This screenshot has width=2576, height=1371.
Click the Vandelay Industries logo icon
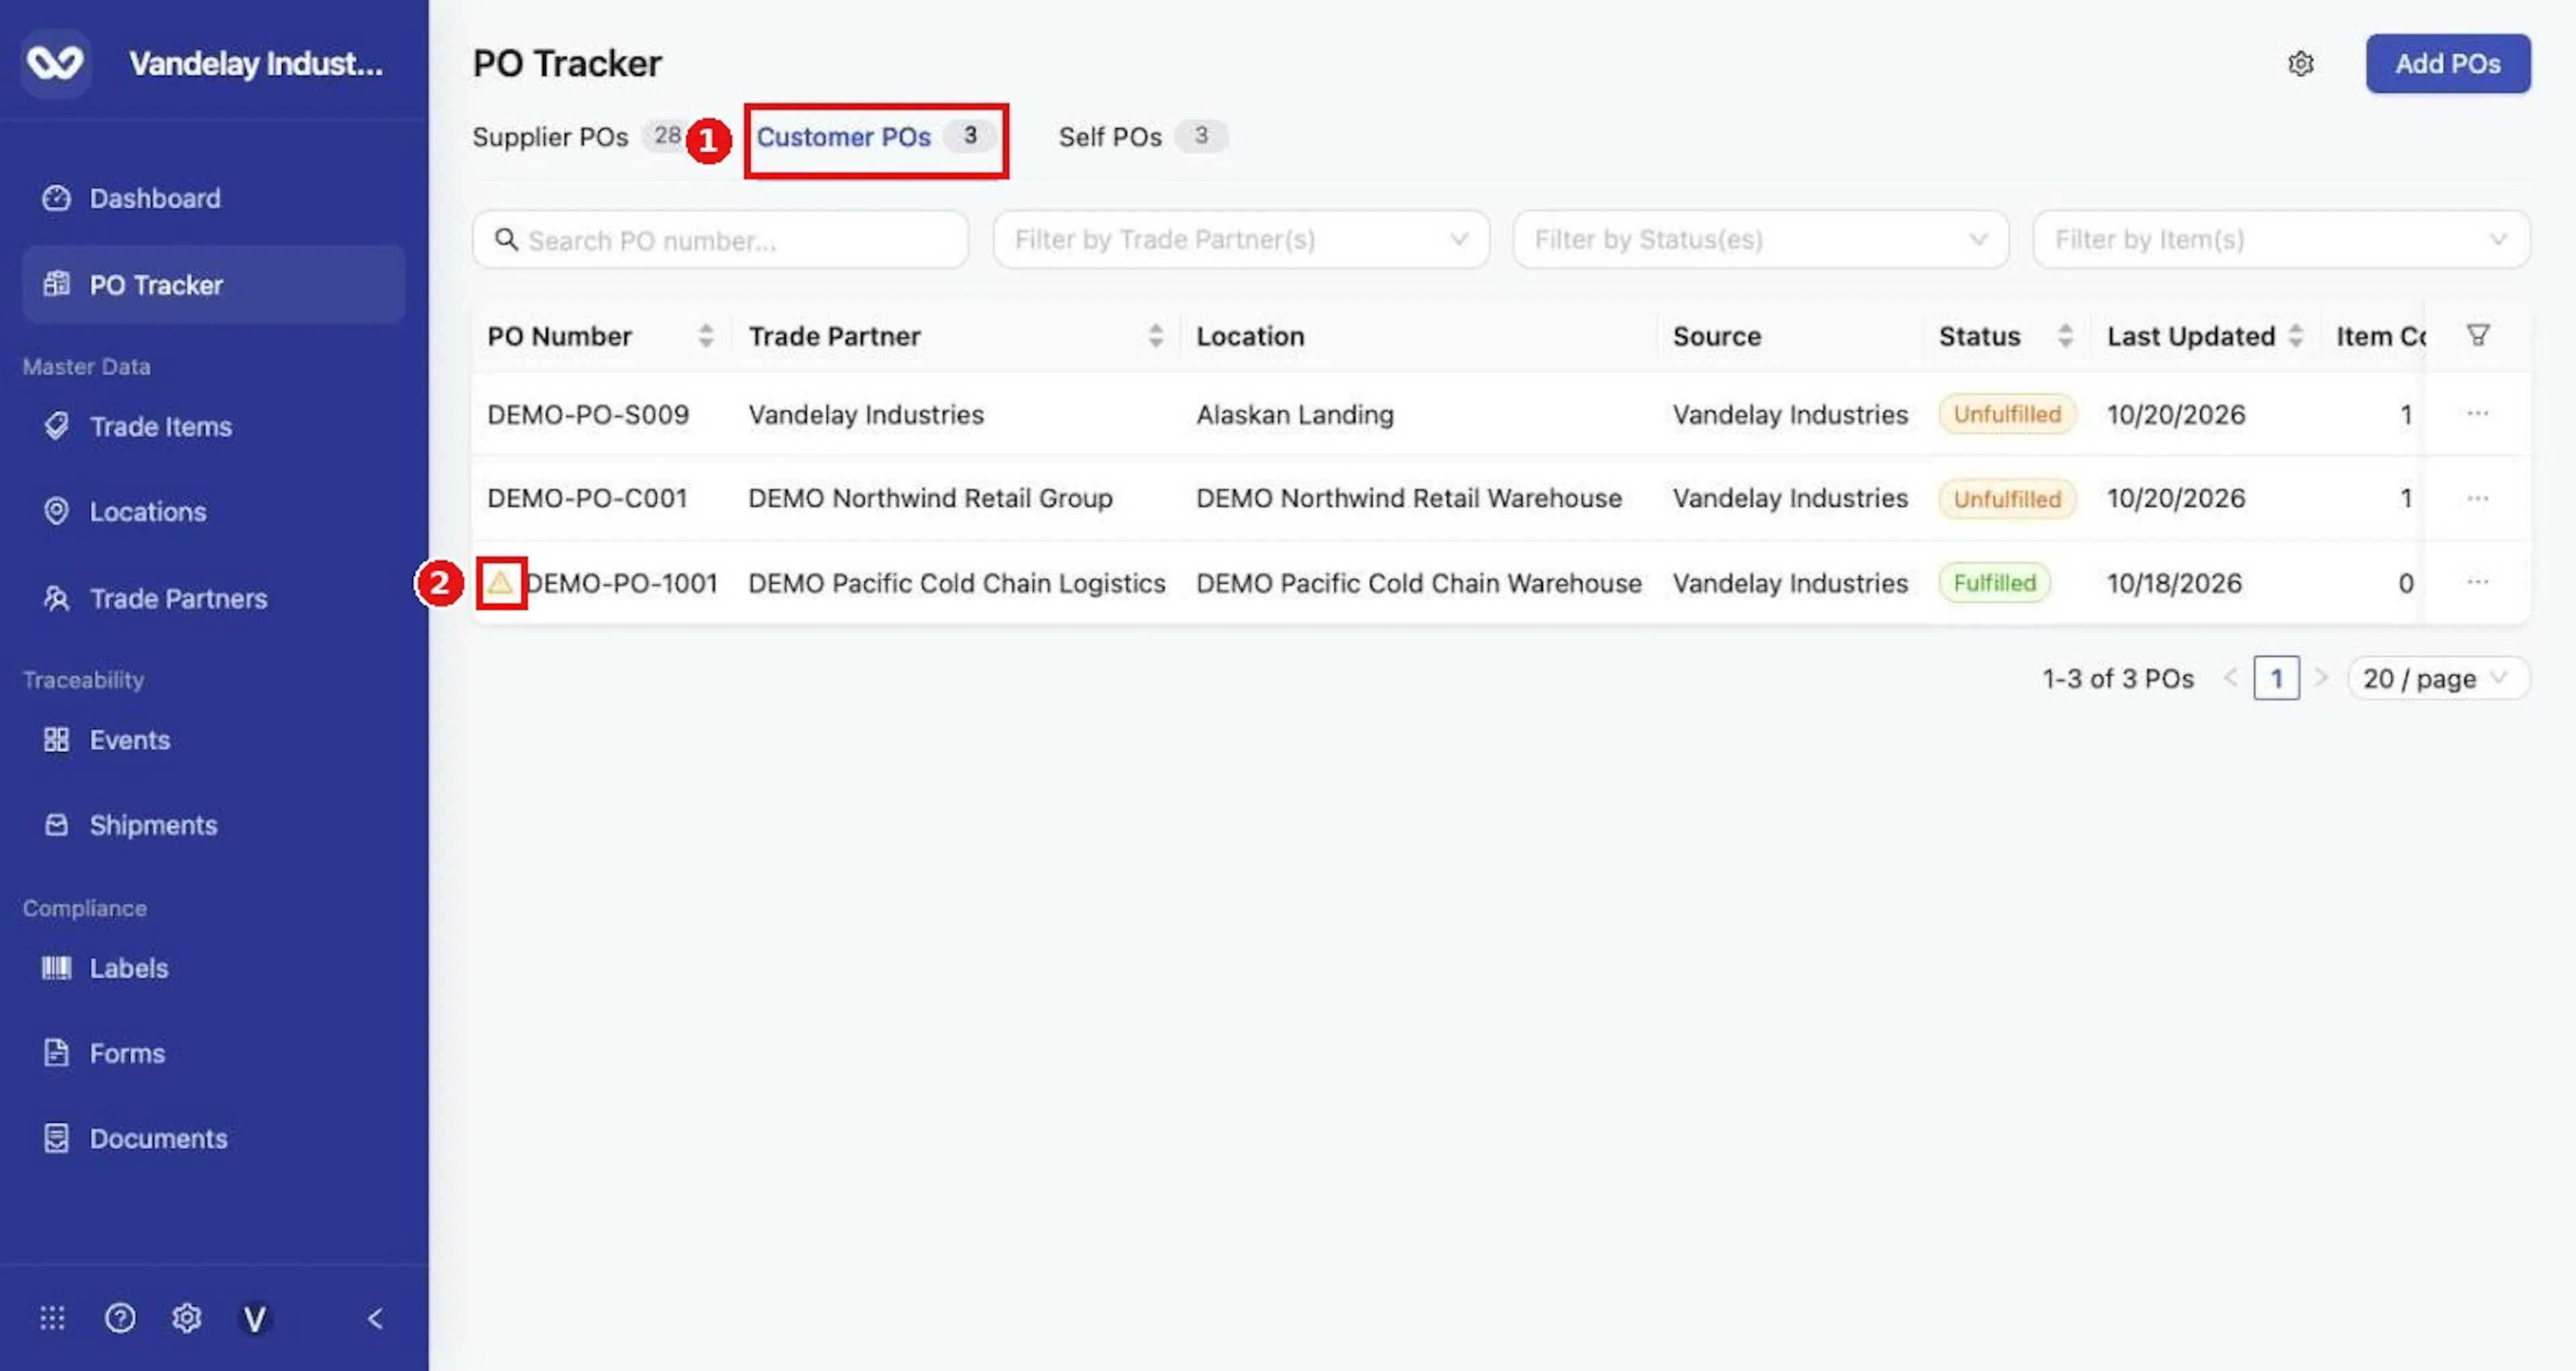[x=55, y=63]
